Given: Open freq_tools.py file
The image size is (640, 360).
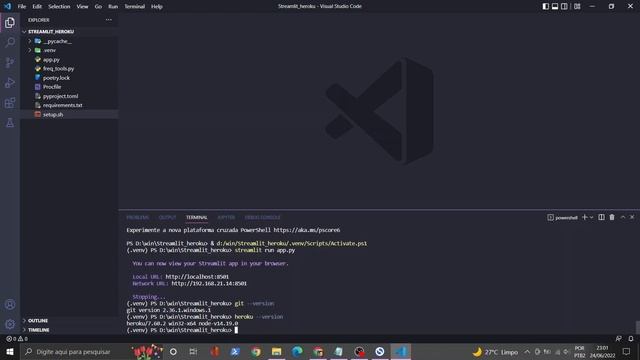Looking at the screenshot, I should pos(69,69).
